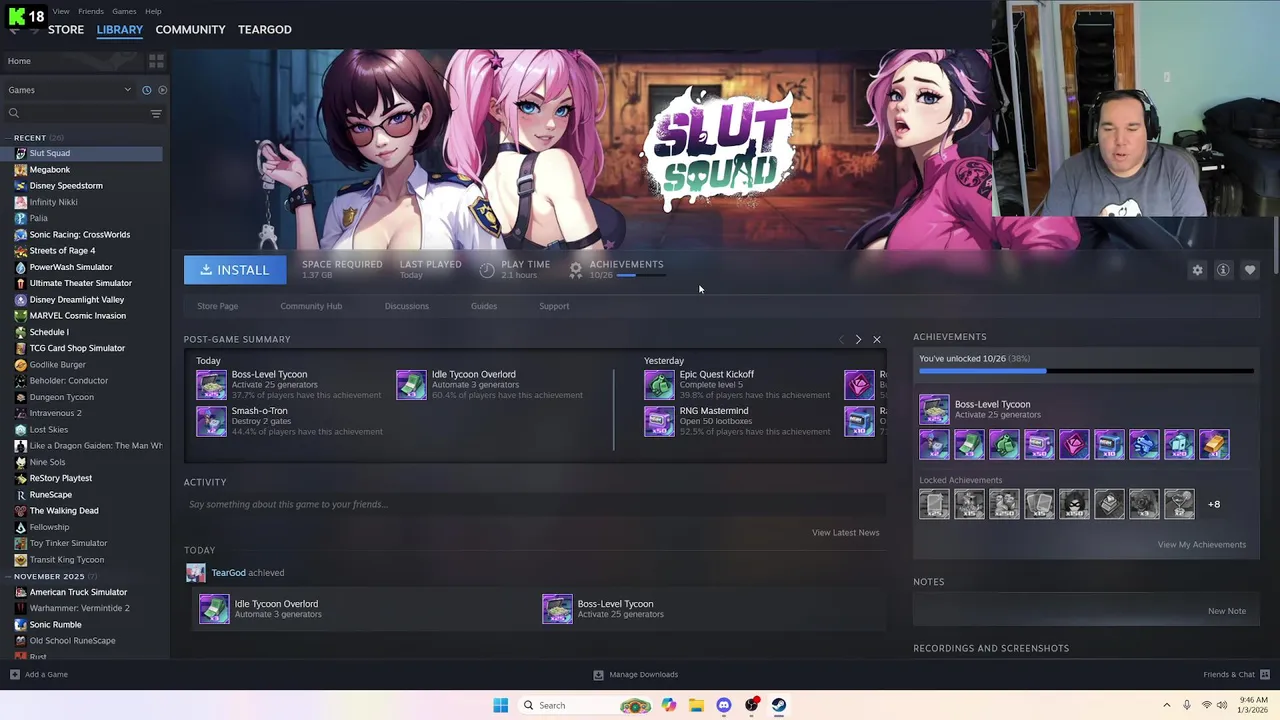
Task: Click the blue Install button
Action: 234,270
